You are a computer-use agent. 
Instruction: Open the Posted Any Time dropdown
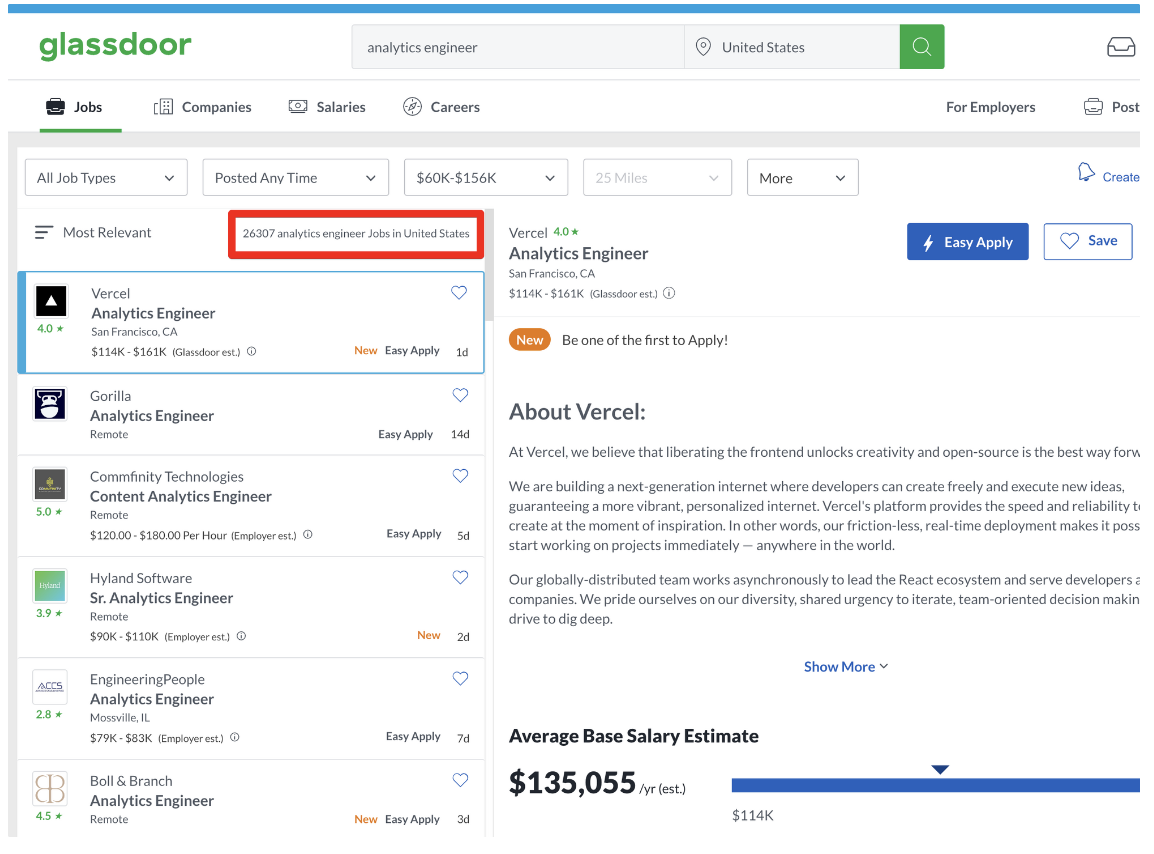[295, 177]
